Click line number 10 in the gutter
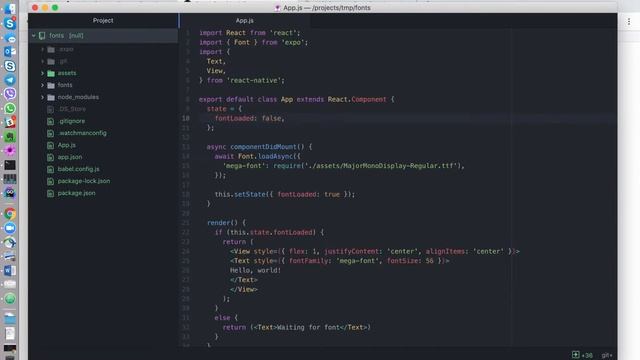This screenshot has height=360, width=640. tap(186, 118)
